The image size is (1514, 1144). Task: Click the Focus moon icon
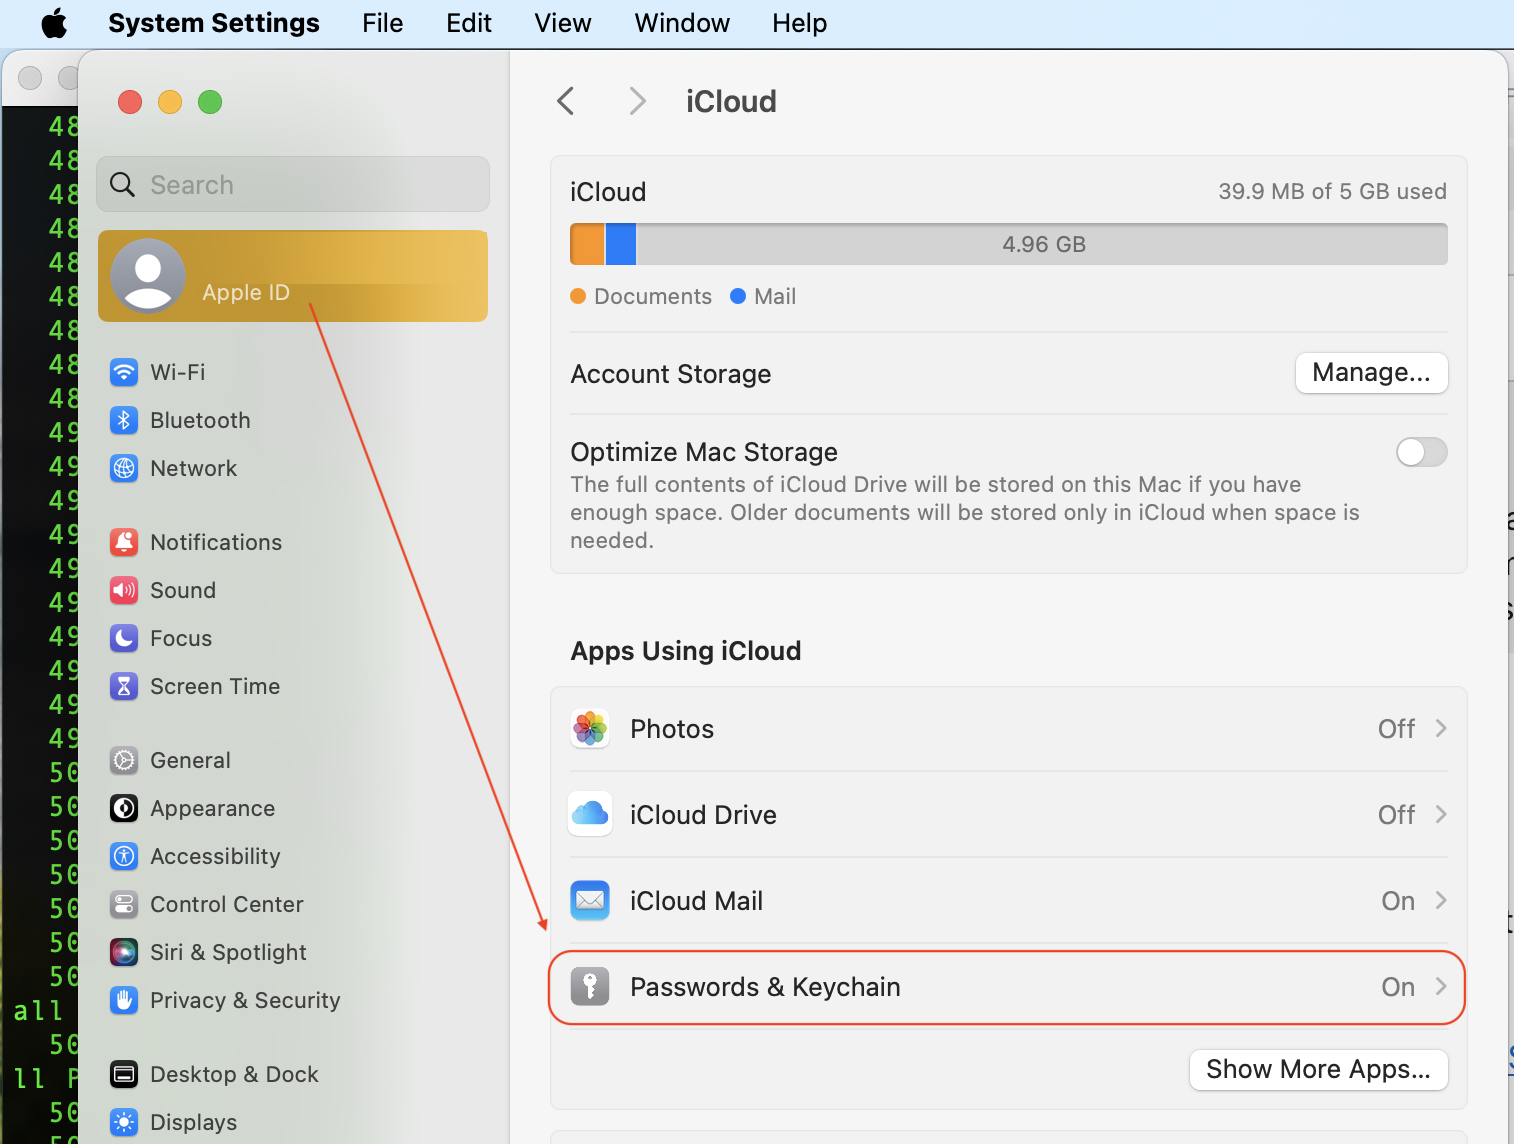(x=124, y=638)
